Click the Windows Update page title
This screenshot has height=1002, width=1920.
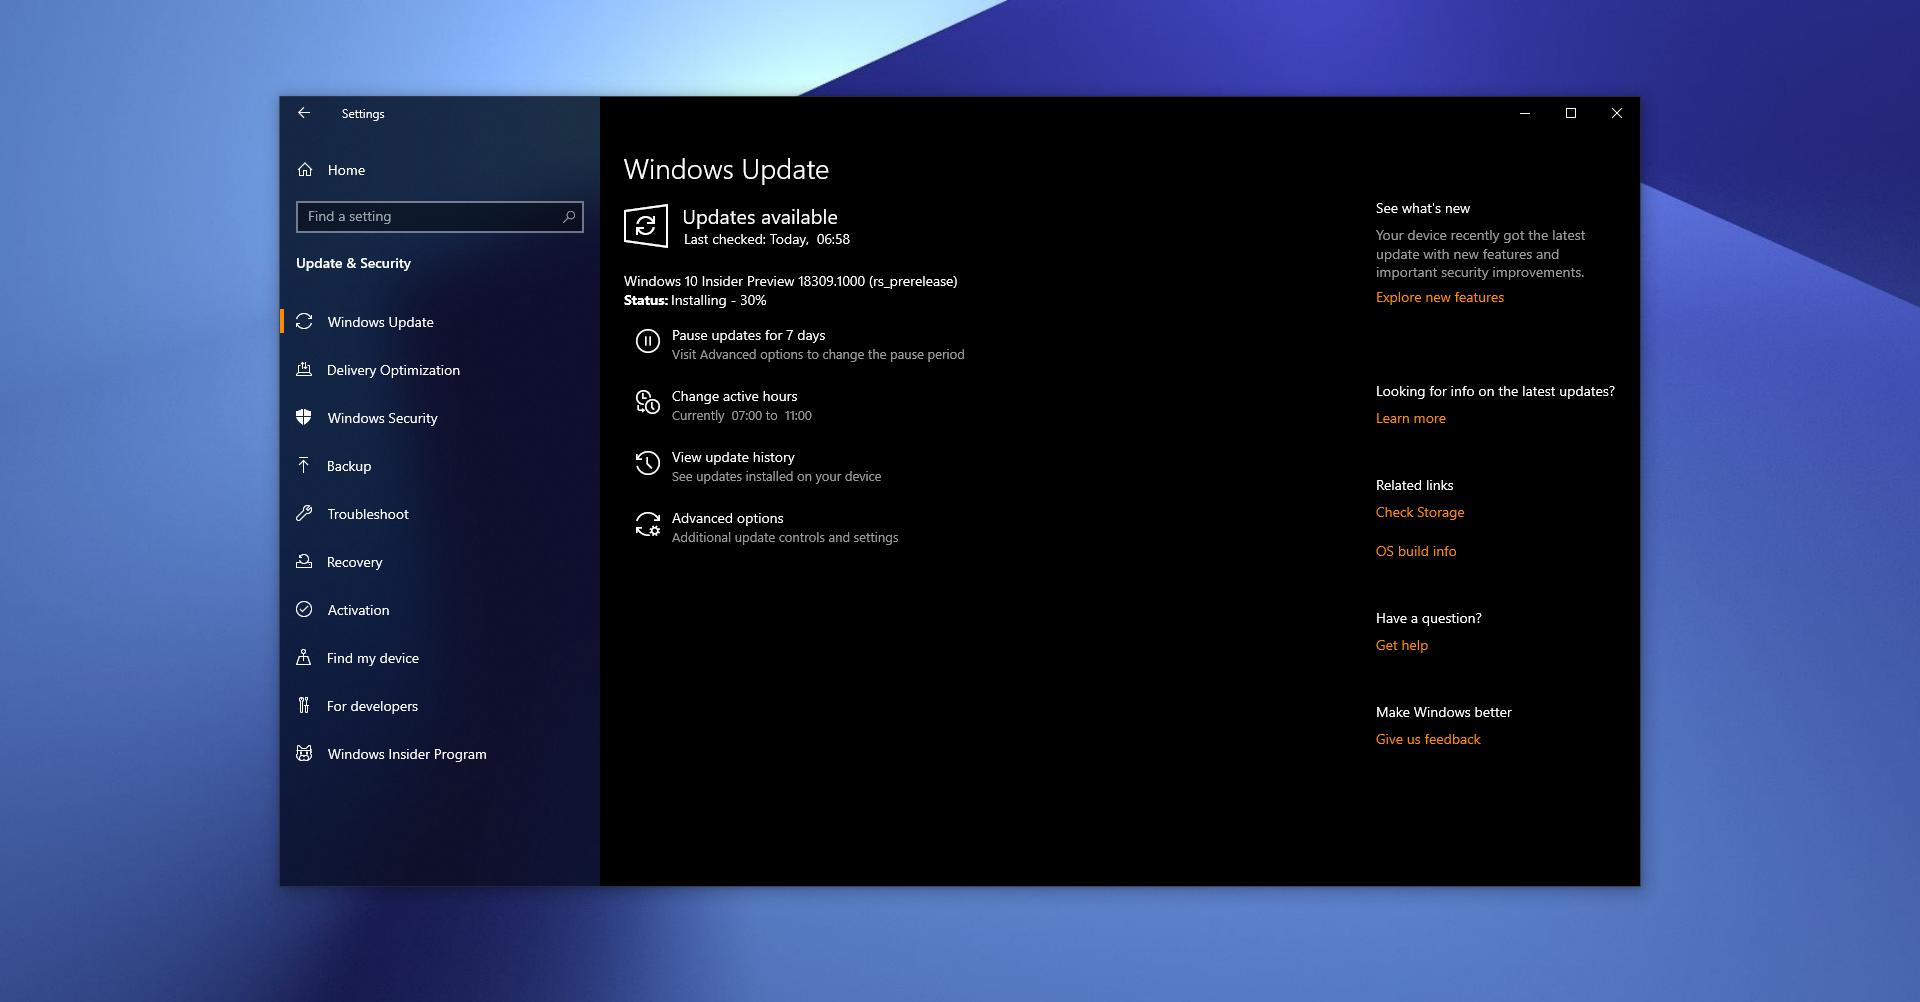[x=726, y=169]
